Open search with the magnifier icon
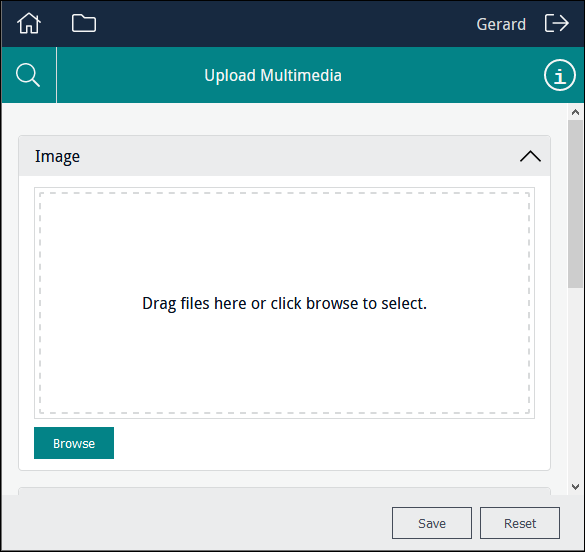Screen dimensions: 585x552 coord(28,75)
